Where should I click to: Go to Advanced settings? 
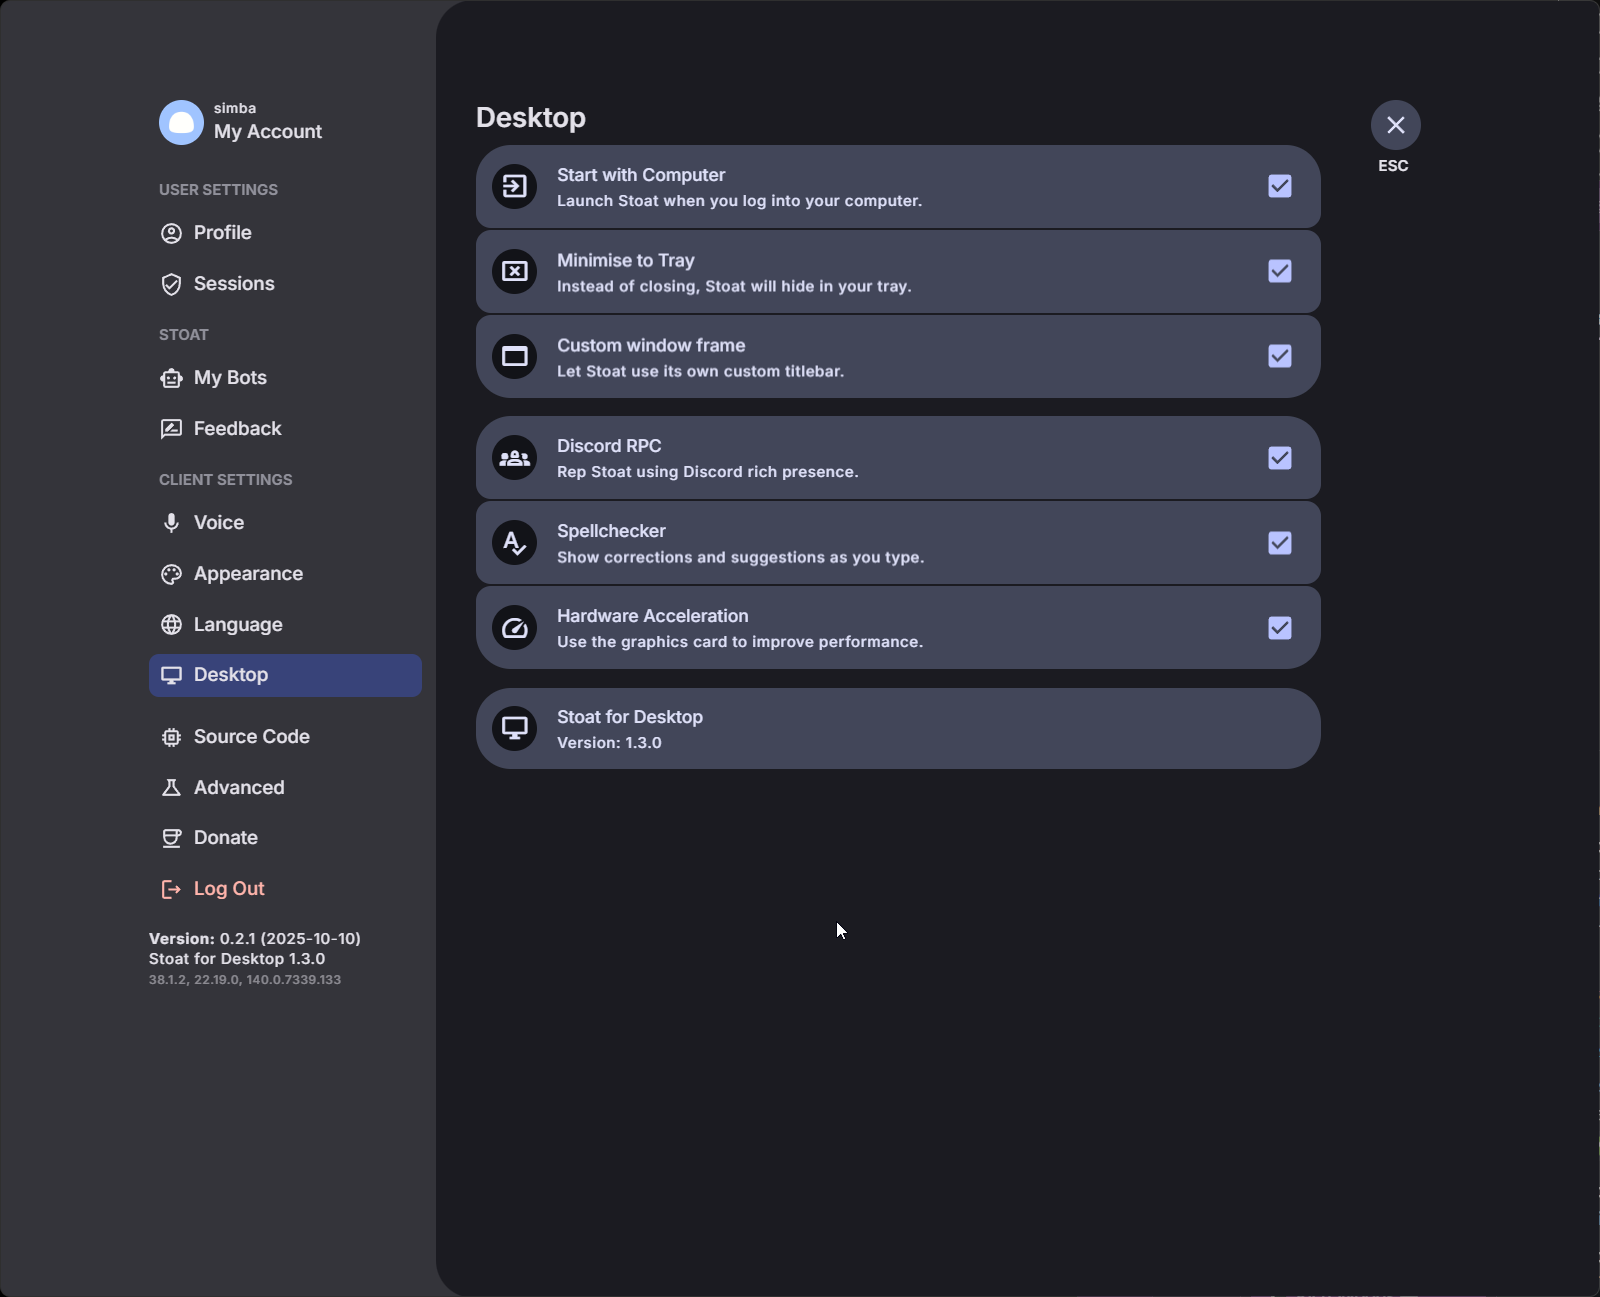click(x=285, y=788)
